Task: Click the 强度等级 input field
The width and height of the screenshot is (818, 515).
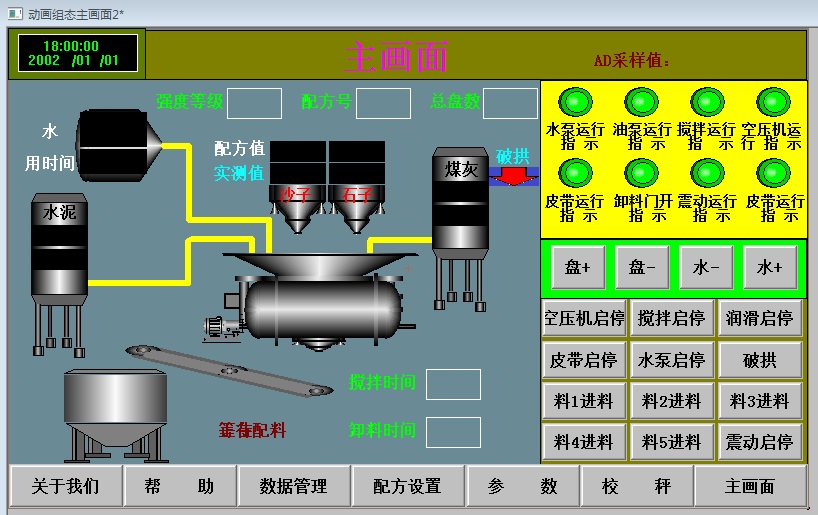Action: pos(254,103)
